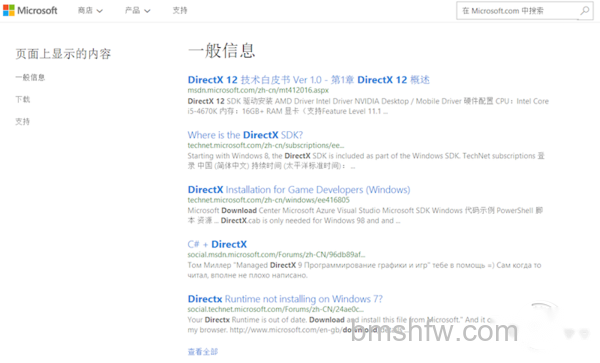
Task: Click the 页面上显示的内容 heading
Action: click(63, 54)
